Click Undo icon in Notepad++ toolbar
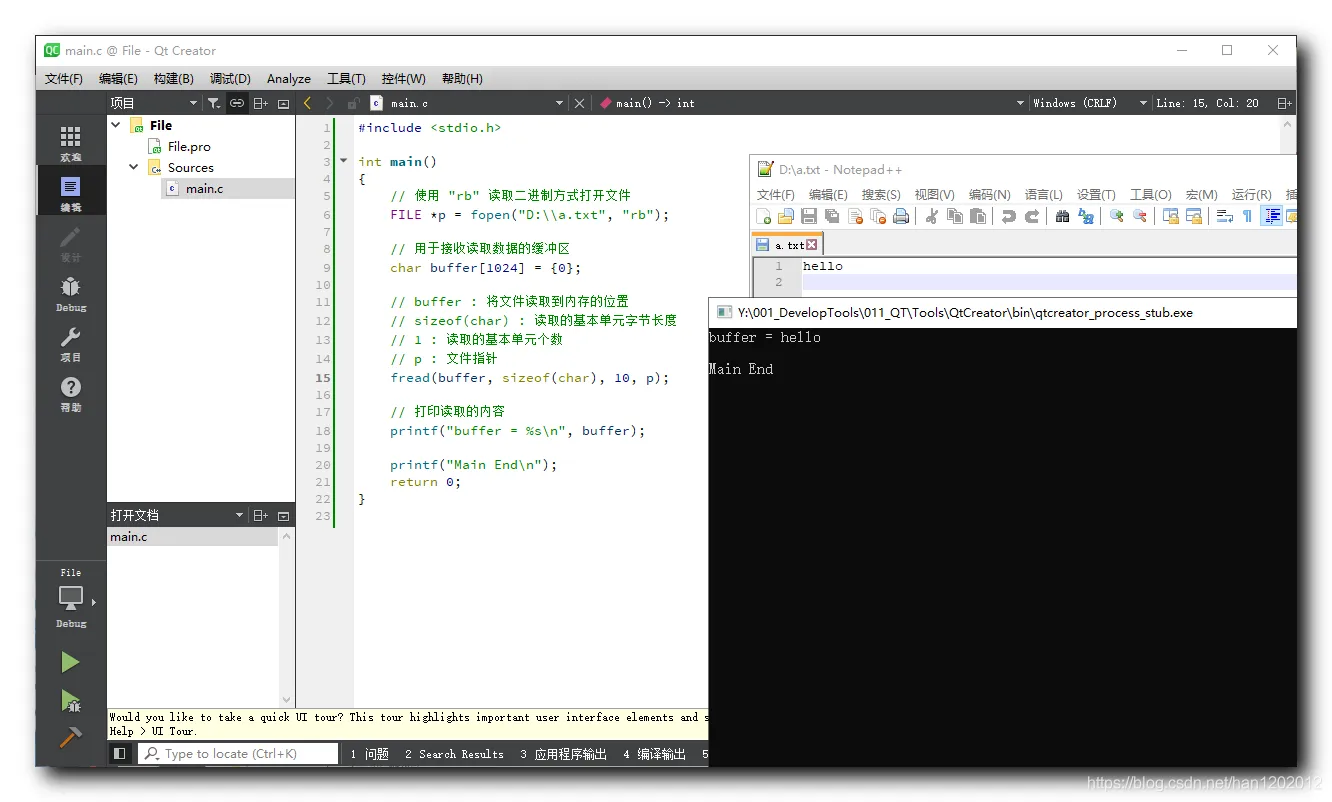Viewport: 1332px width, 802px height. [1009, 216]
